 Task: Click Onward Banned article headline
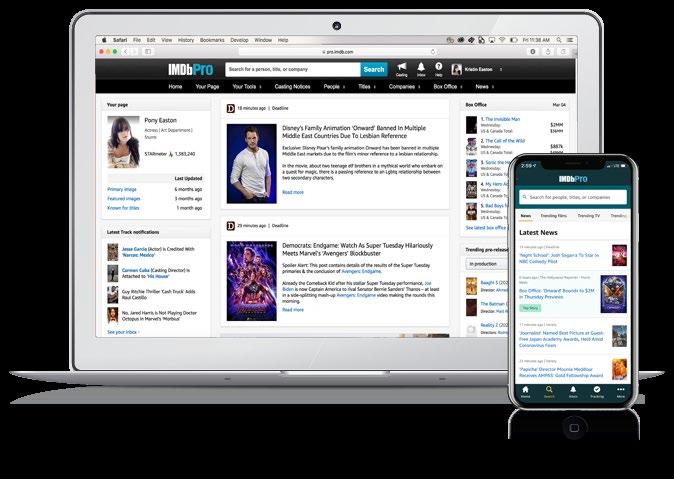[x=354, y=132]
